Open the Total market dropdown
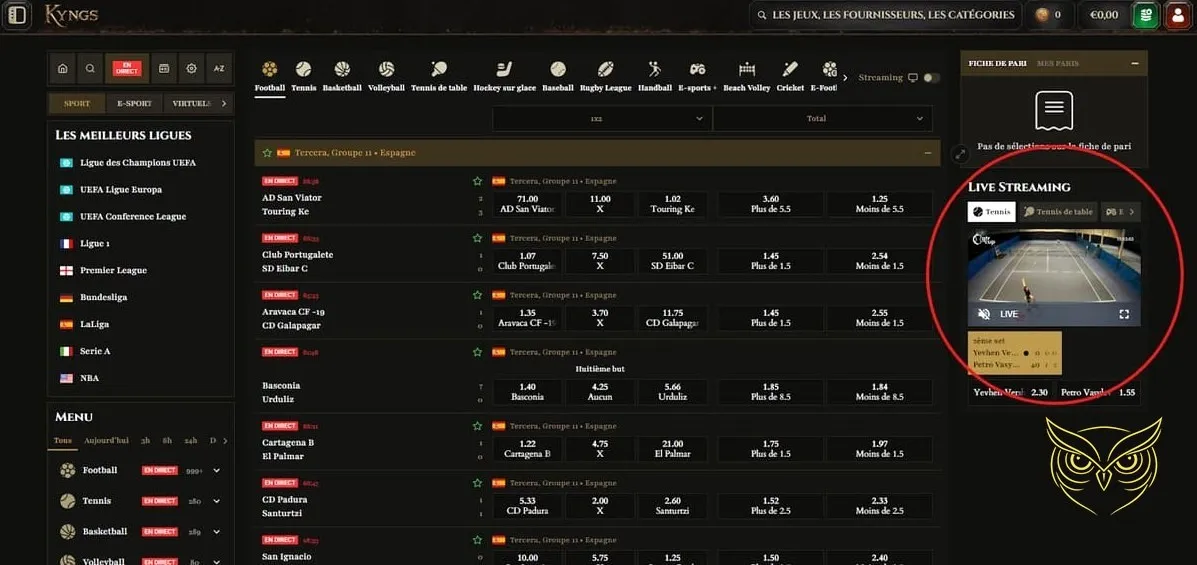 click(822, 118)
